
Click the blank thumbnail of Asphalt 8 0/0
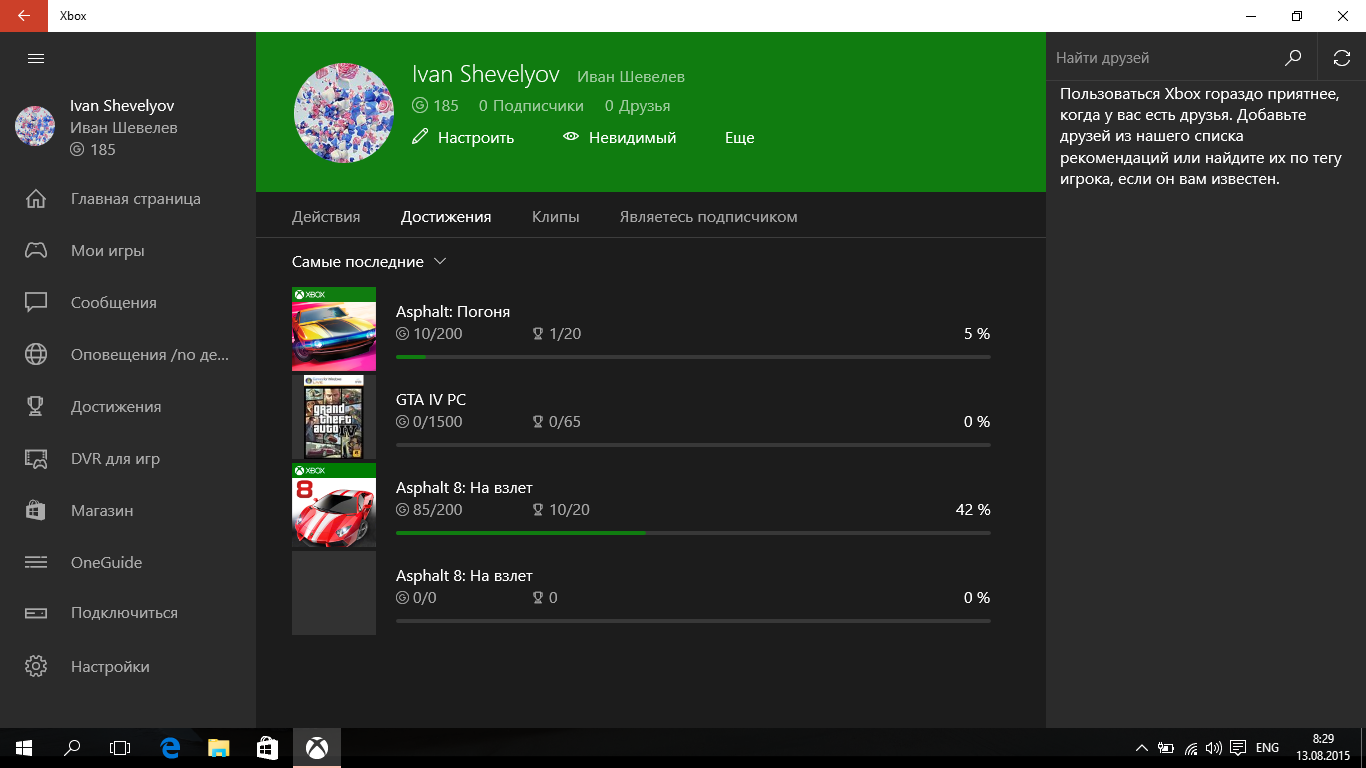pos(334,593)
